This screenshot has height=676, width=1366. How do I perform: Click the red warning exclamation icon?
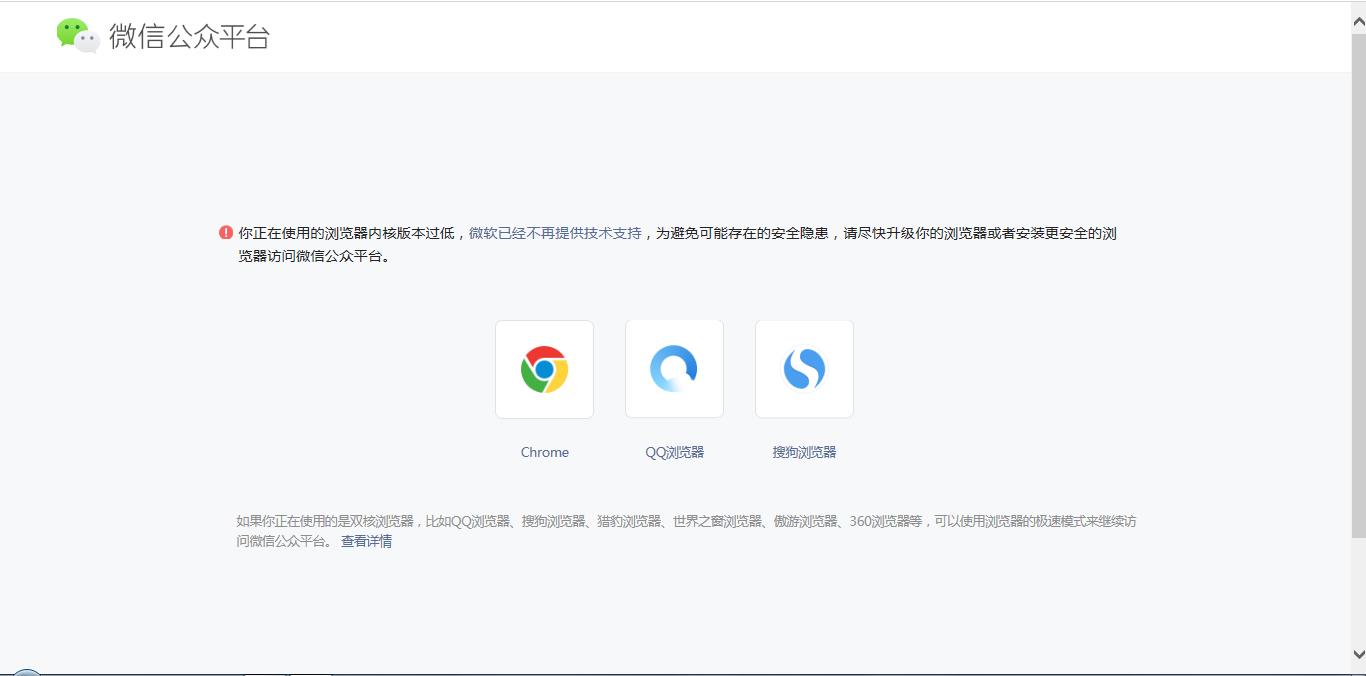click(226, 233)
